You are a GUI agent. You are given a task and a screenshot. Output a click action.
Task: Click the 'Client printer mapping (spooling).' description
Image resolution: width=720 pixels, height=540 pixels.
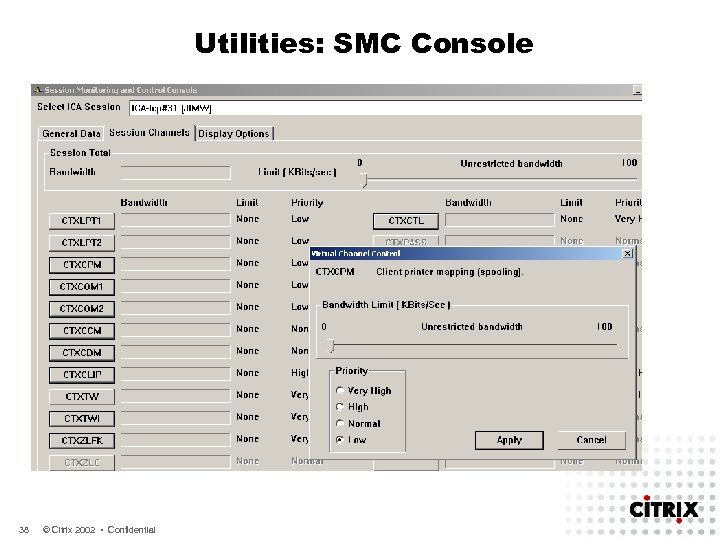tap(450, 272)
